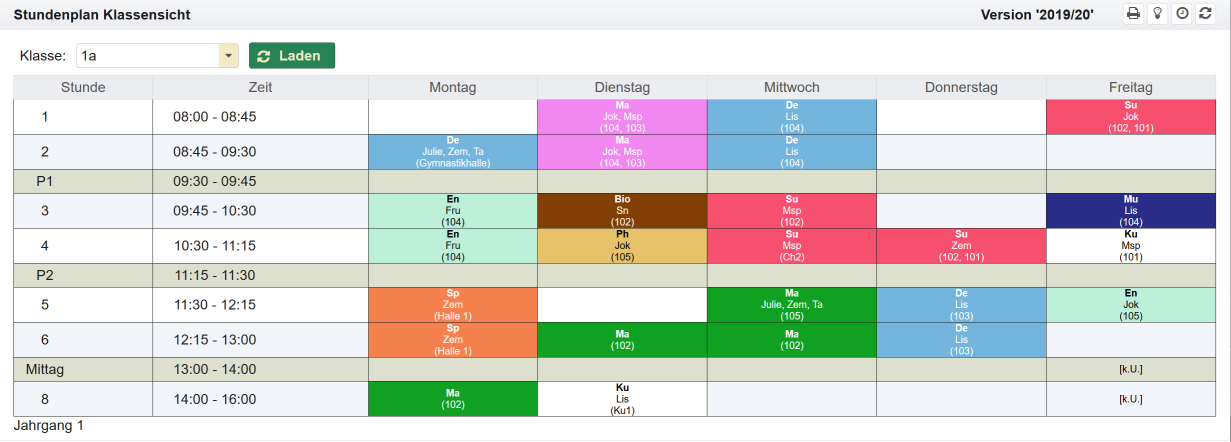The height and width of the screenshot is (442, 1231).
Task: Click the print icon in the header
Action: (1133, 14)
